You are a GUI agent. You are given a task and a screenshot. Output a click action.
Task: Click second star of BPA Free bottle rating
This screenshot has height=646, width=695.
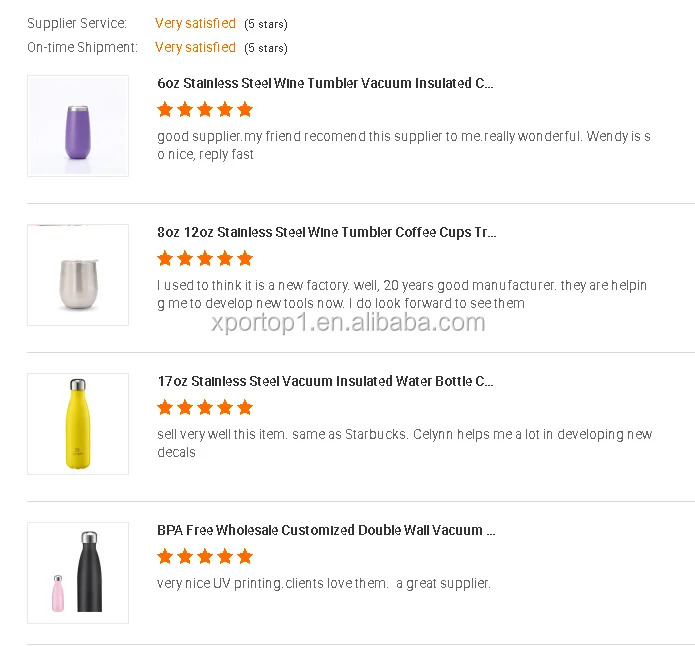185,556
